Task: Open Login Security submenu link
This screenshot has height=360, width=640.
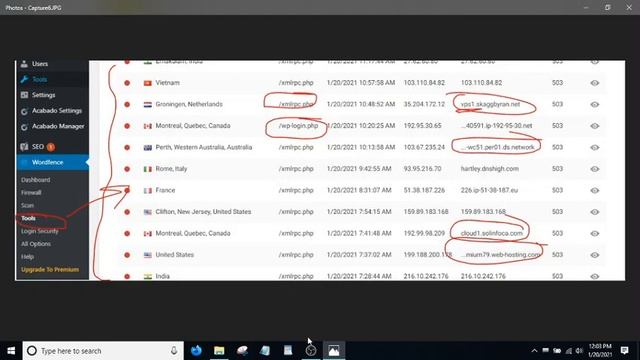Action: [x=40, y=231]
